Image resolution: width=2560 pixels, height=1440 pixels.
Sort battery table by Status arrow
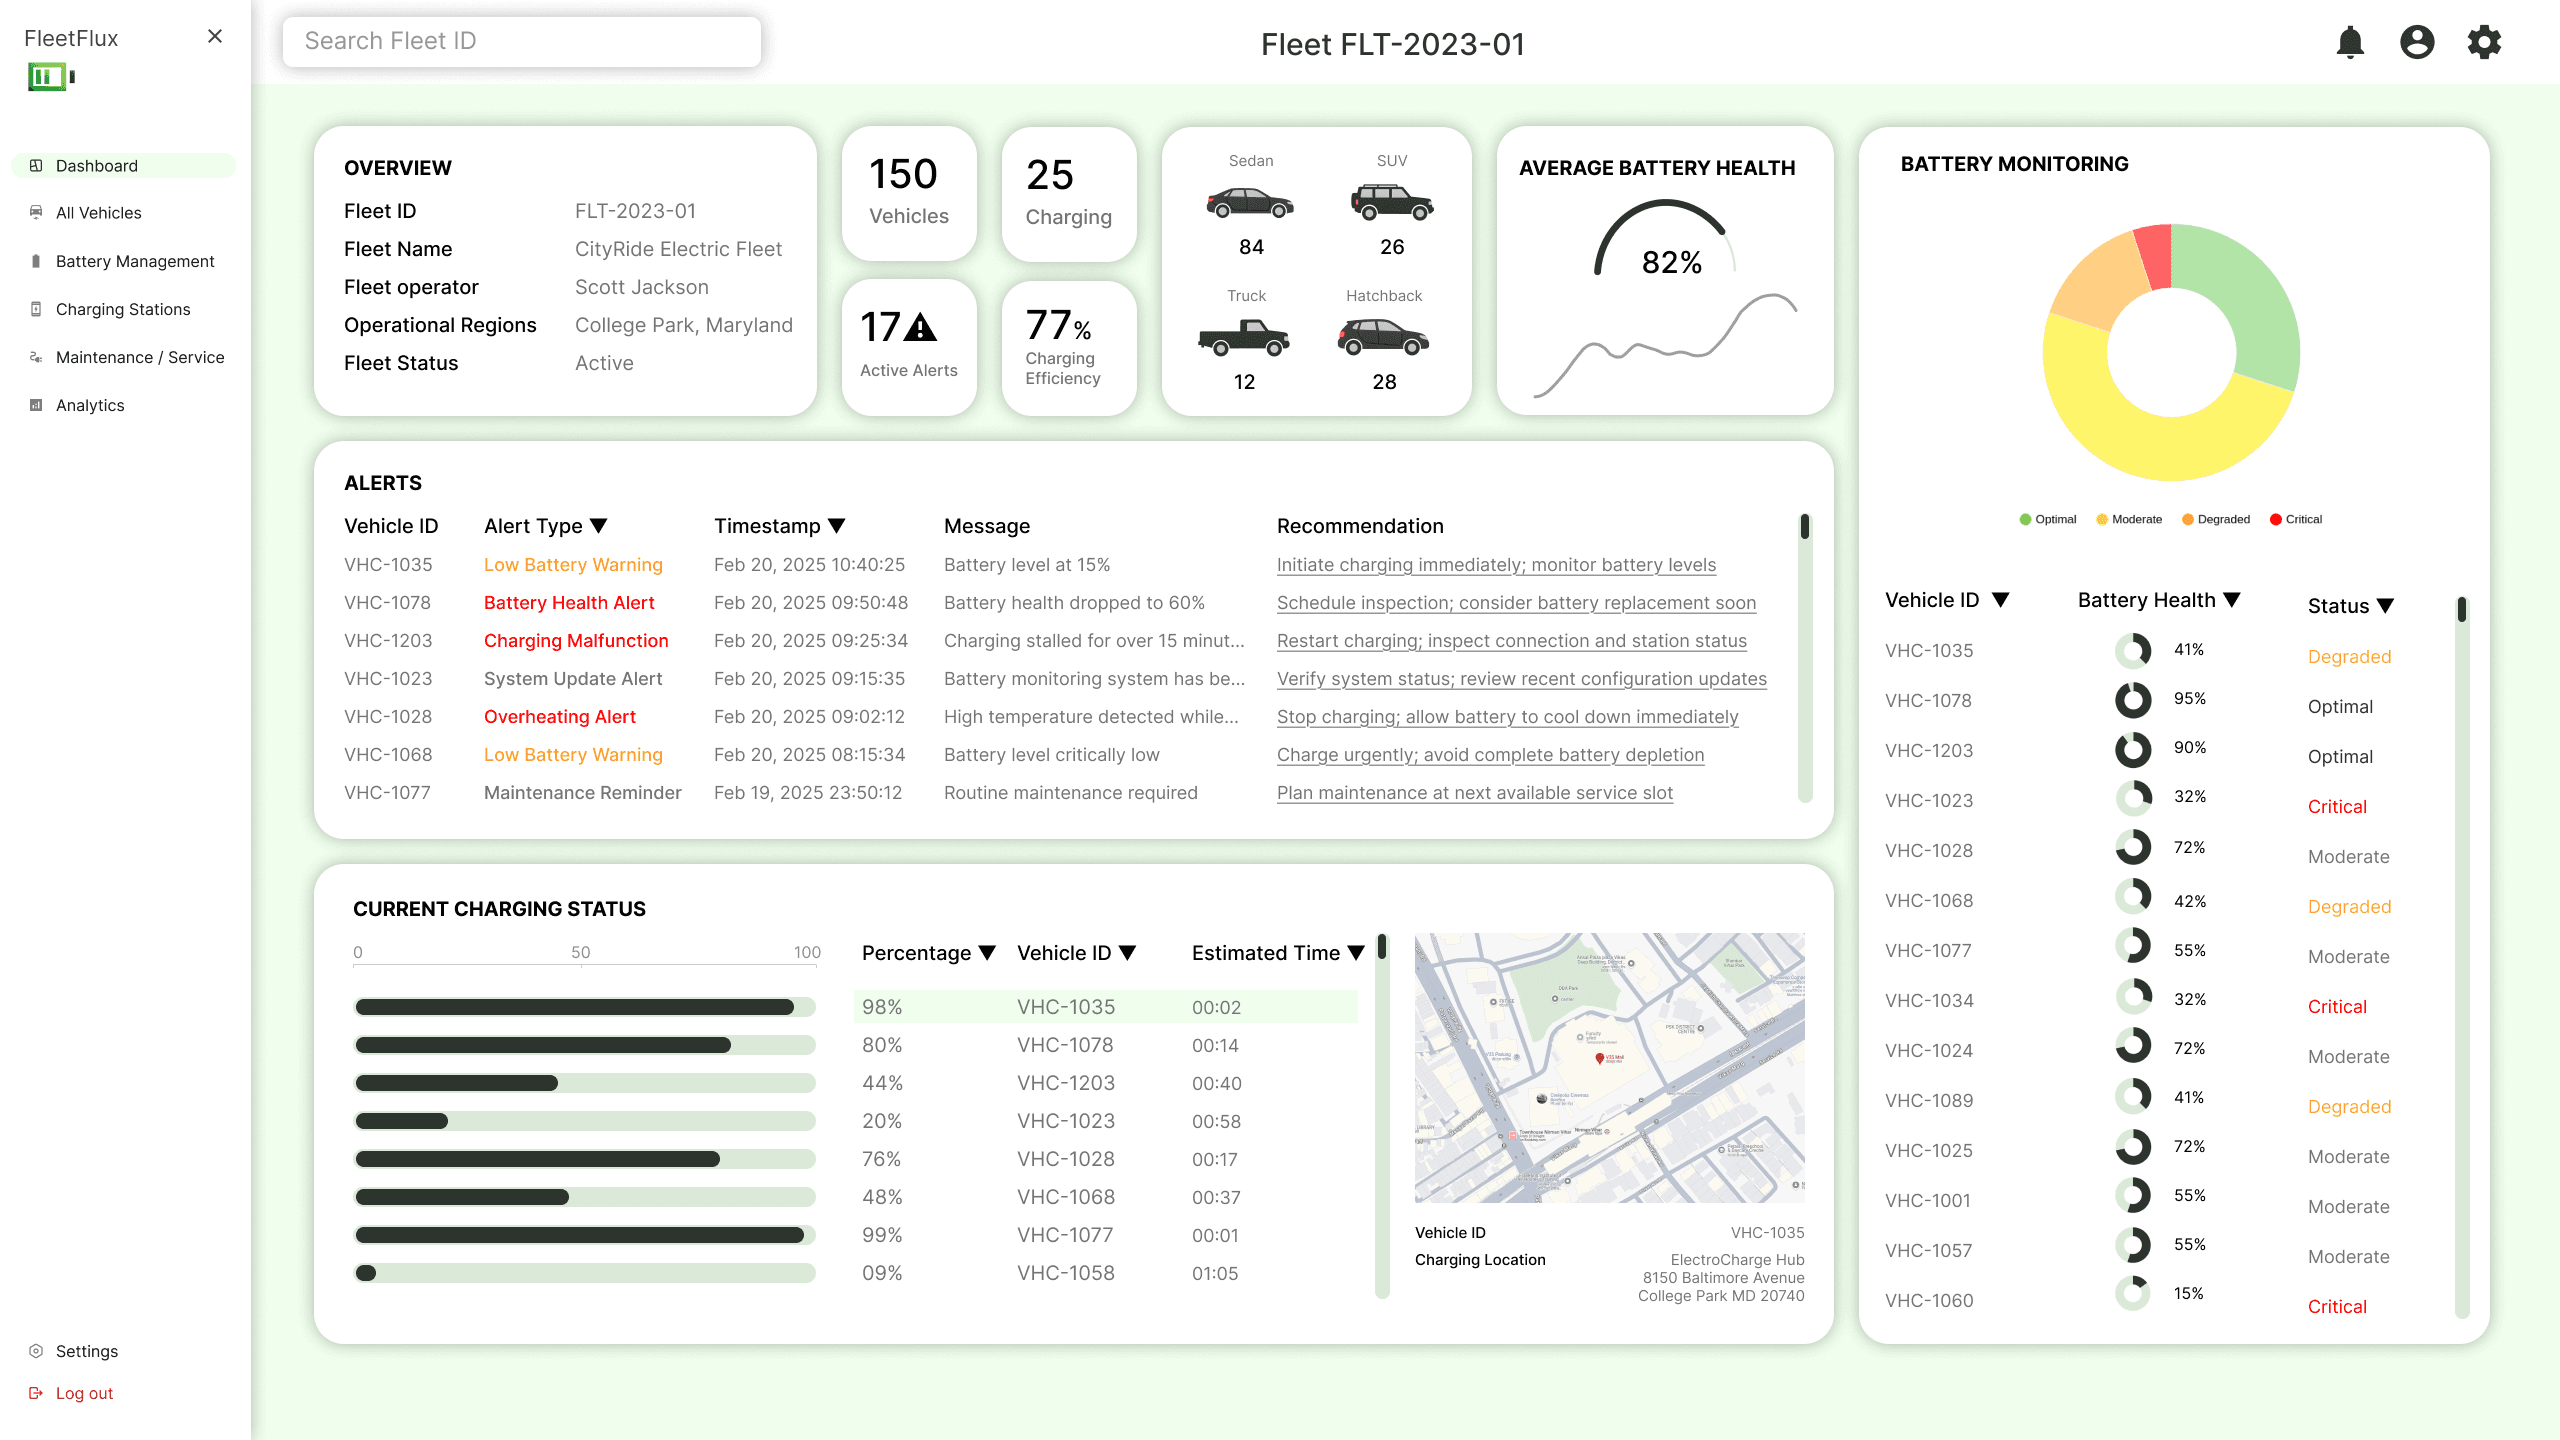[x=2385, y=606]
